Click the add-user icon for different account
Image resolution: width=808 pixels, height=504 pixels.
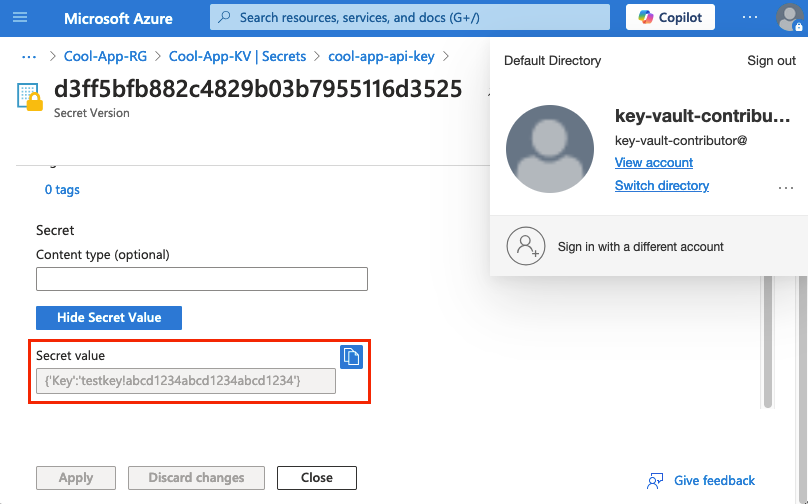tap(525, 246)
